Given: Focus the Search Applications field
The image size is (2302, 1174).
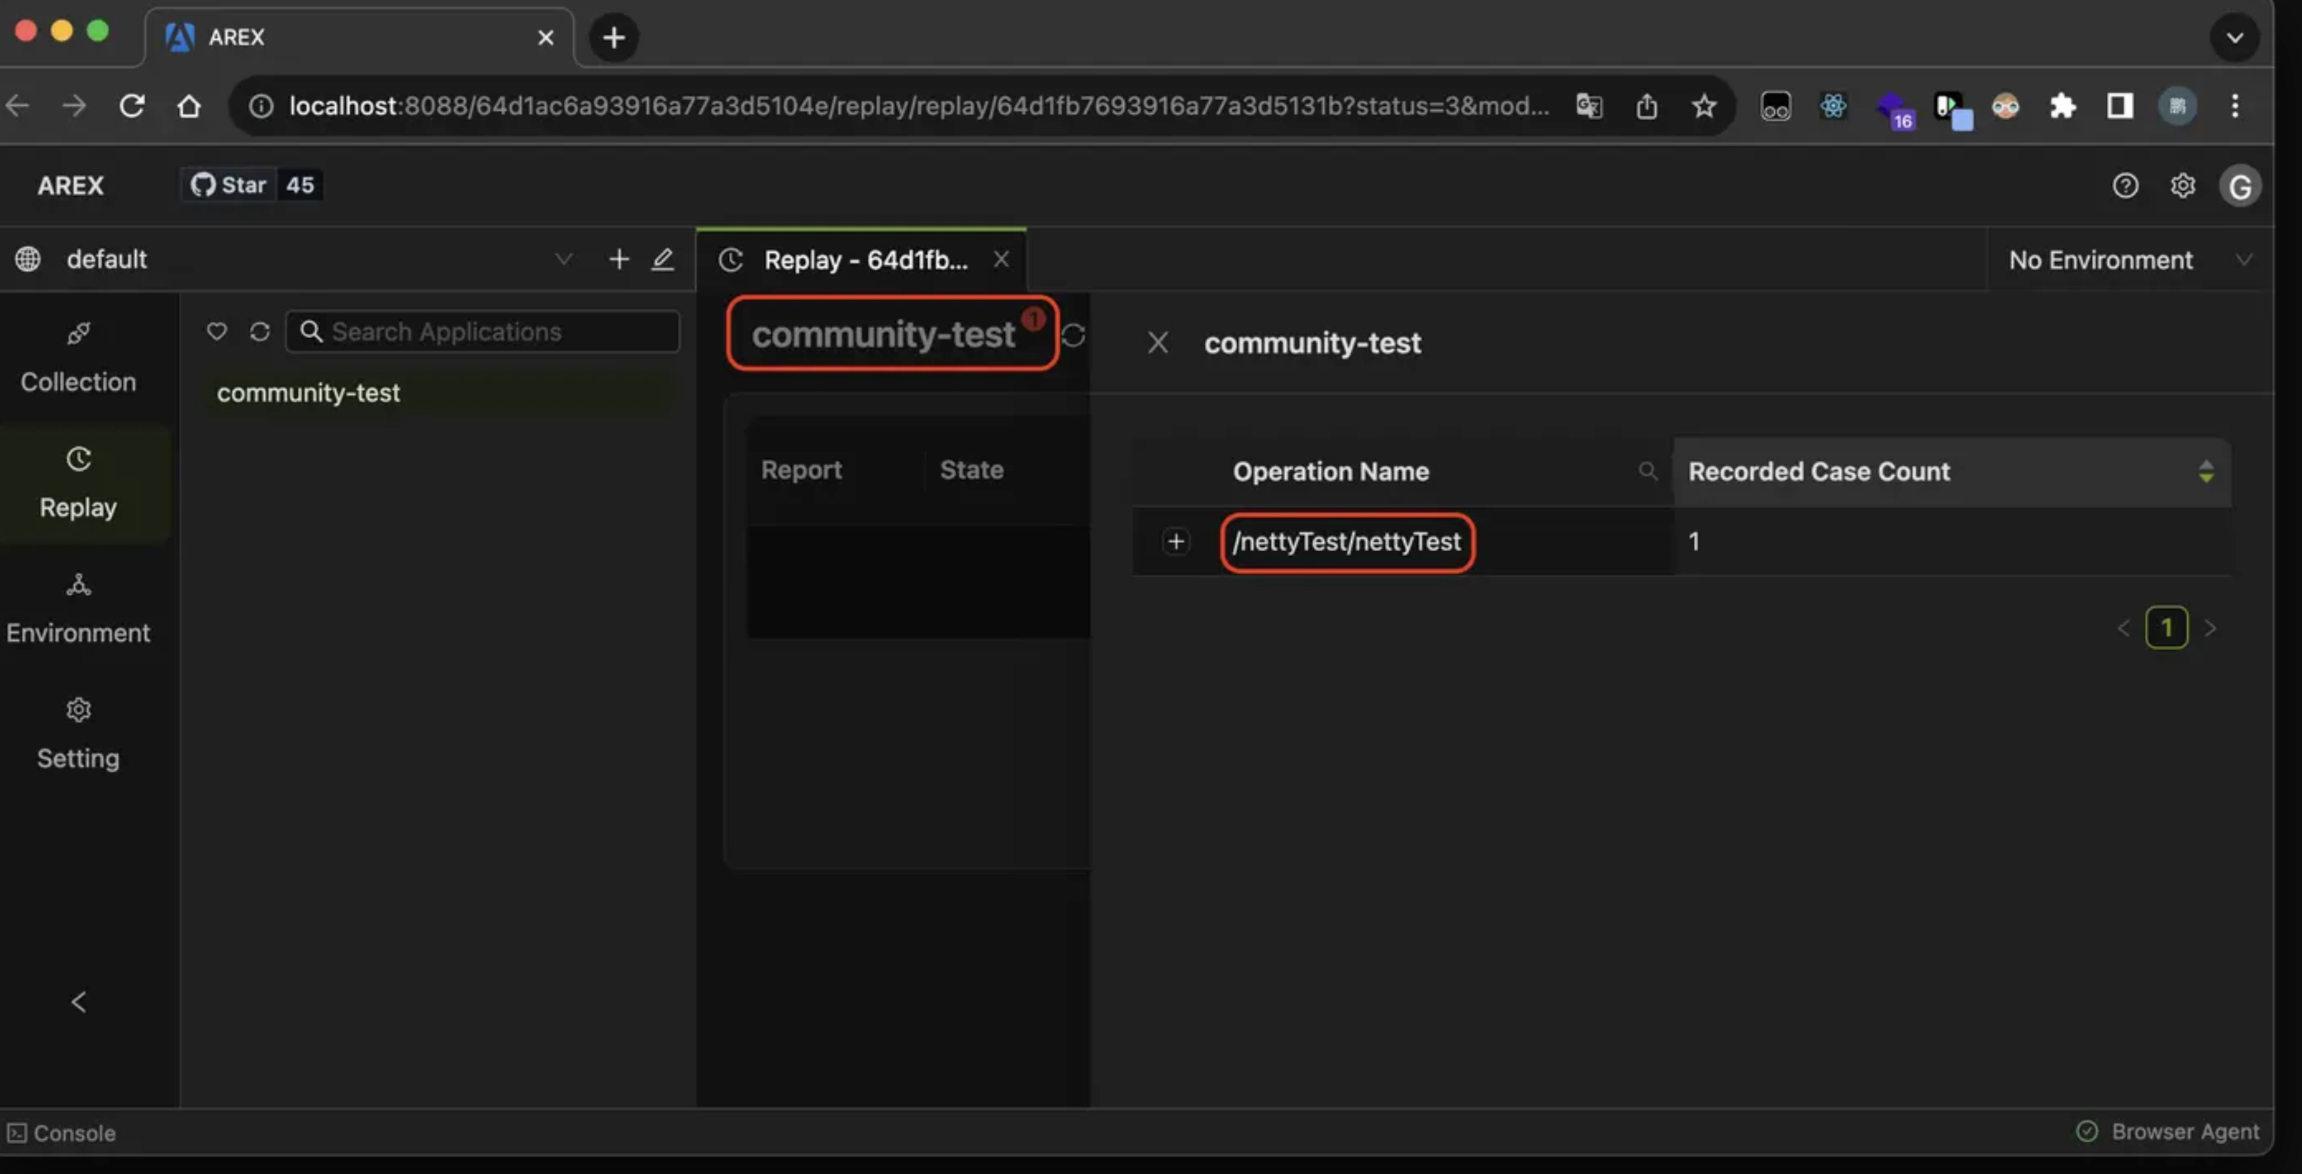Looking at the screenshot, I should (x=483, y=332).
